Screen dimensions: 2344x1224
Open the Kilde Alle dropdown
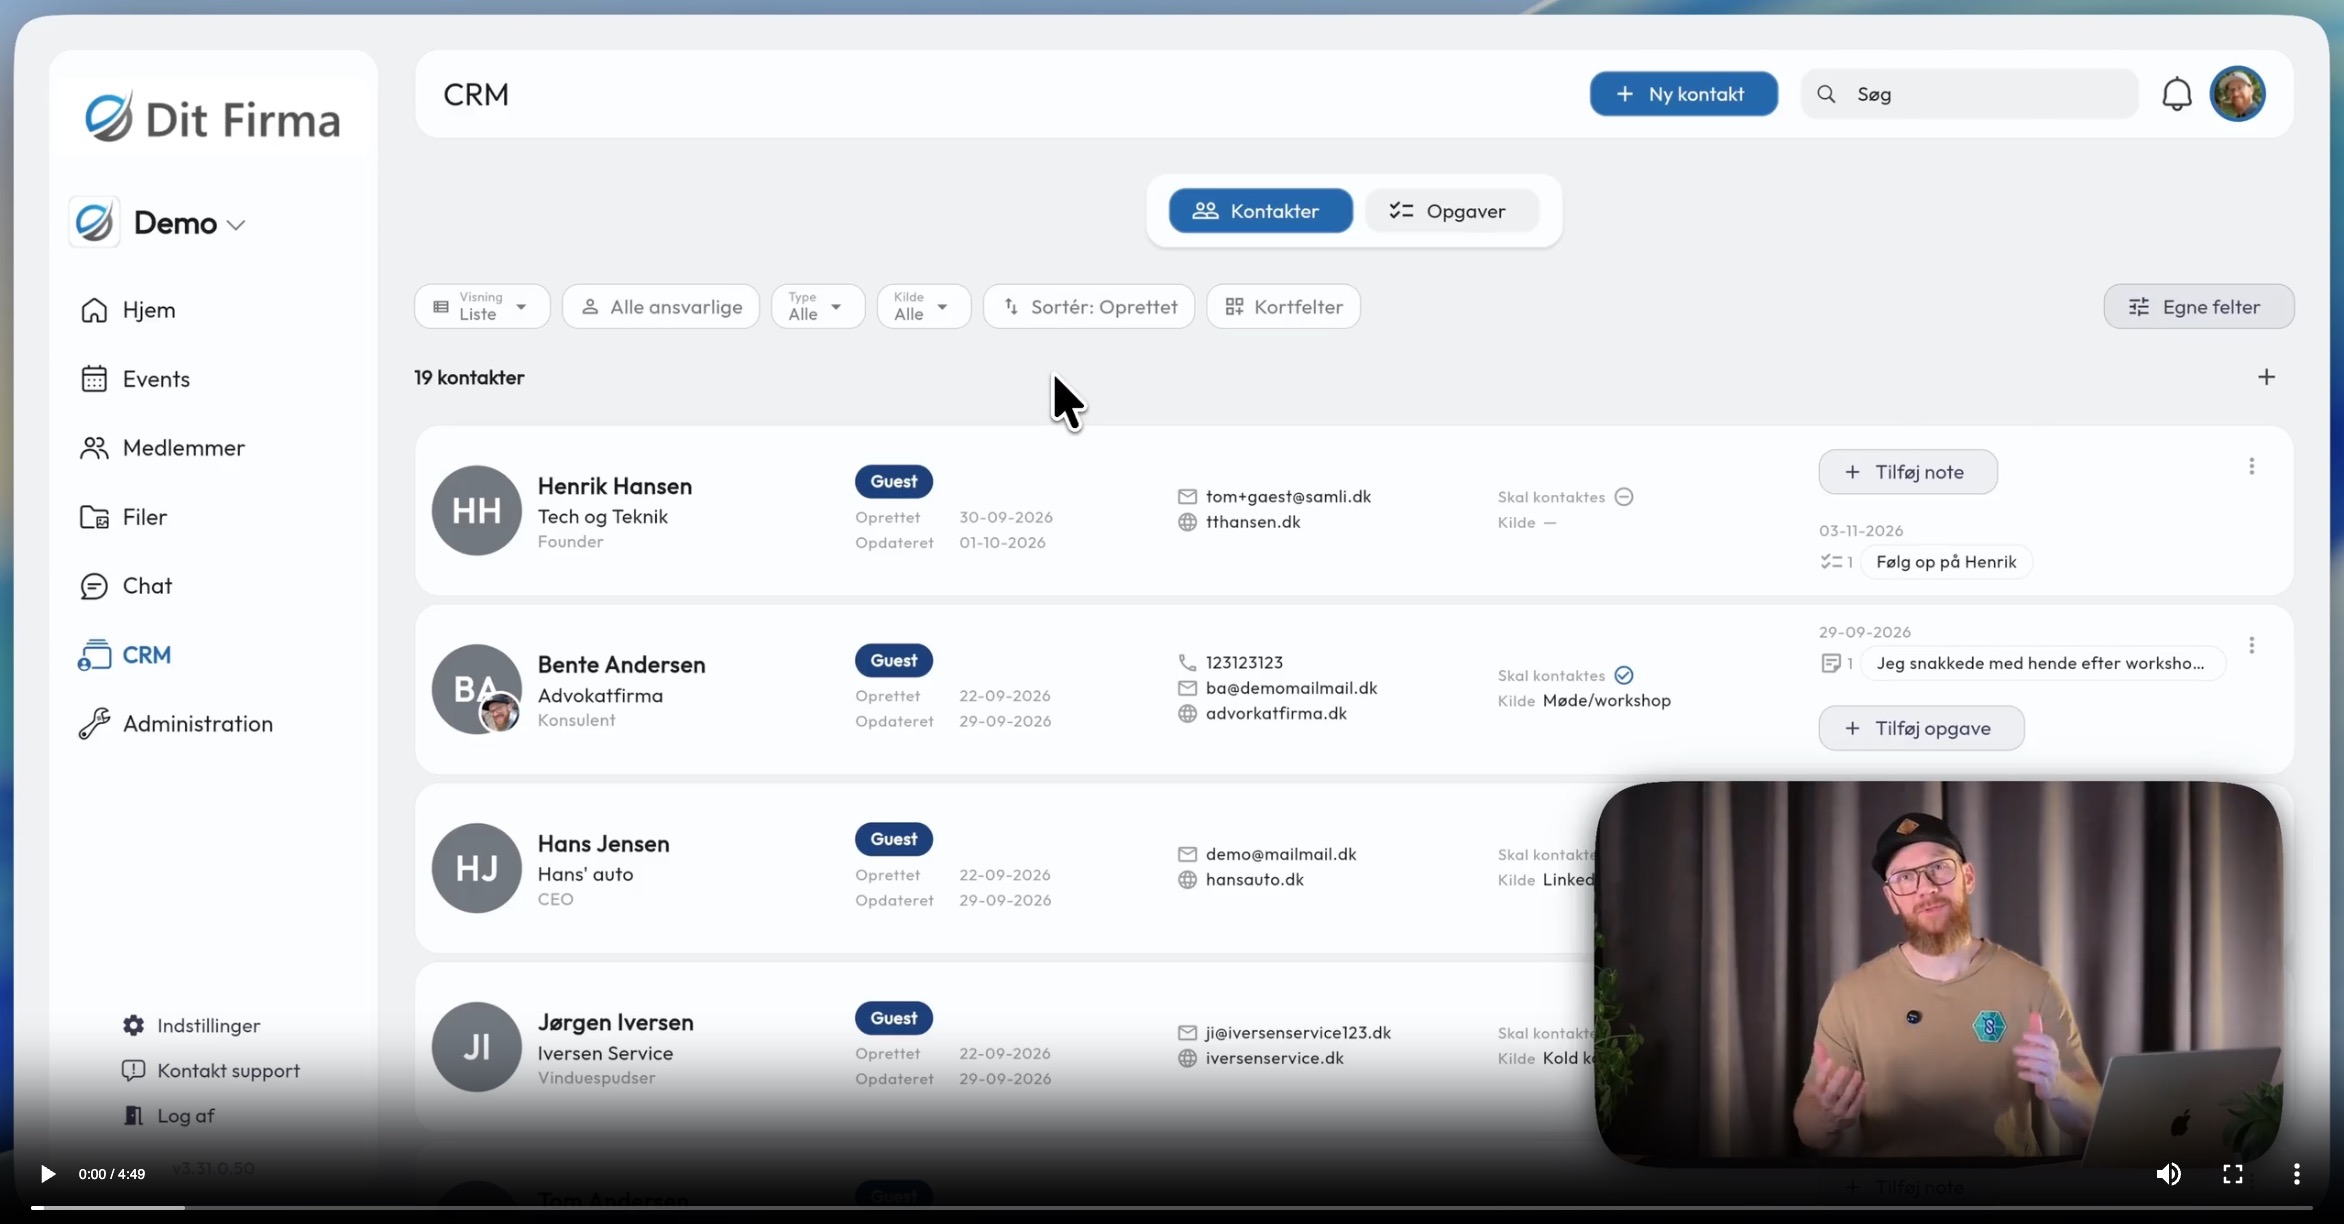[924, 306]
